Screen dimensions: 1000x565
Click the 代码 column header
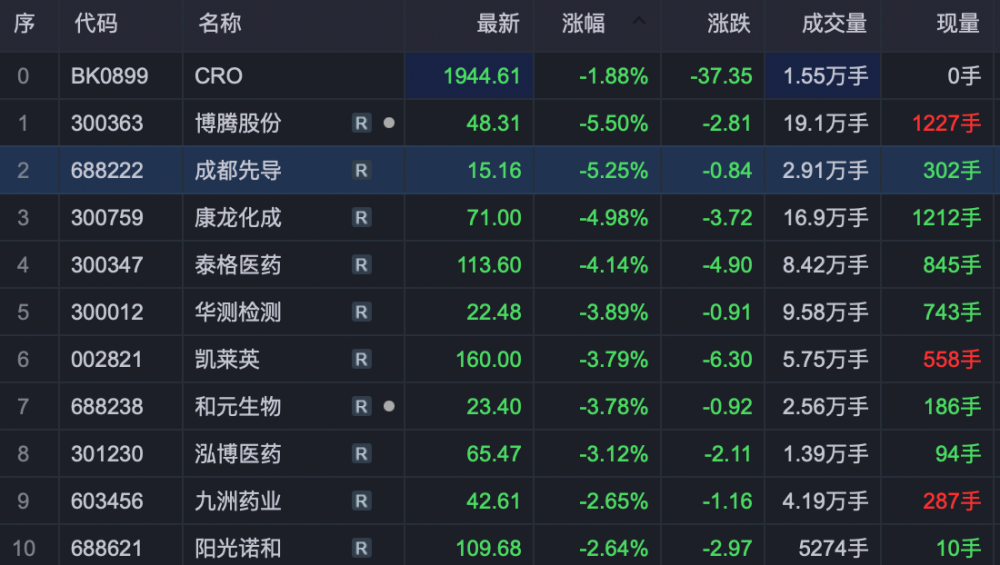pyautogui.click(x=96, y=24)
